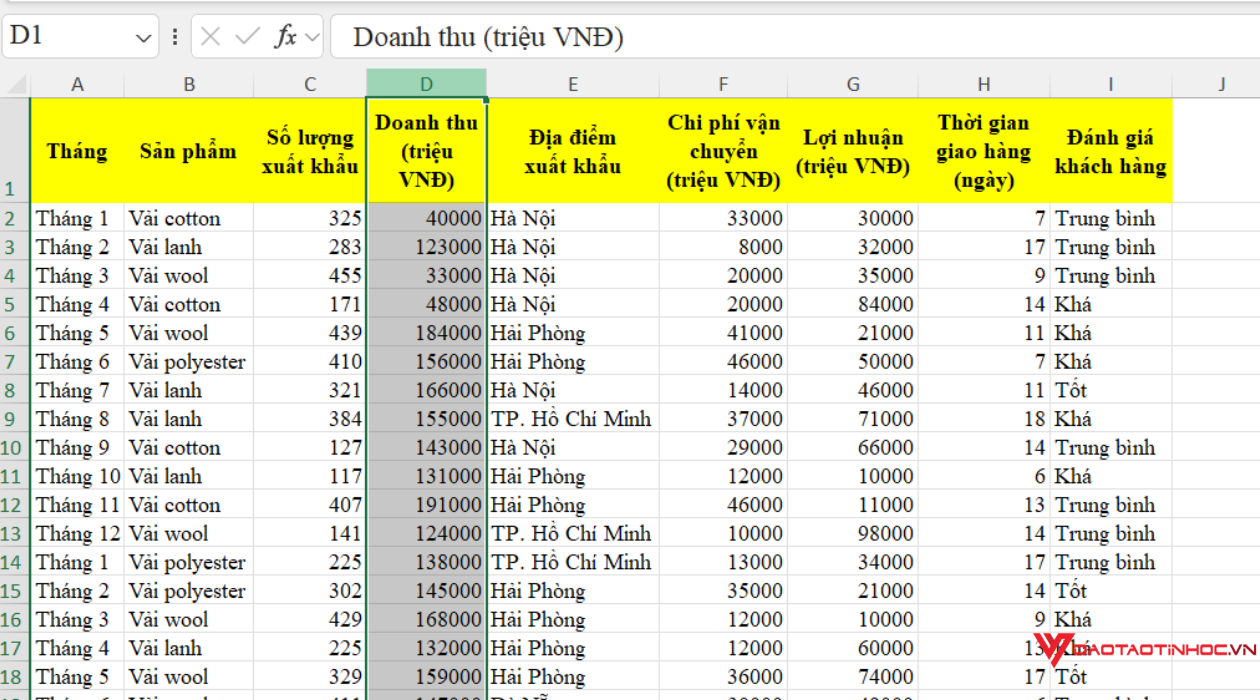The width and height of the screenshot is (1260, 700).
Task: Select "TP. Hồ Chí Minh" in row 9
Action: pos(573,419)
